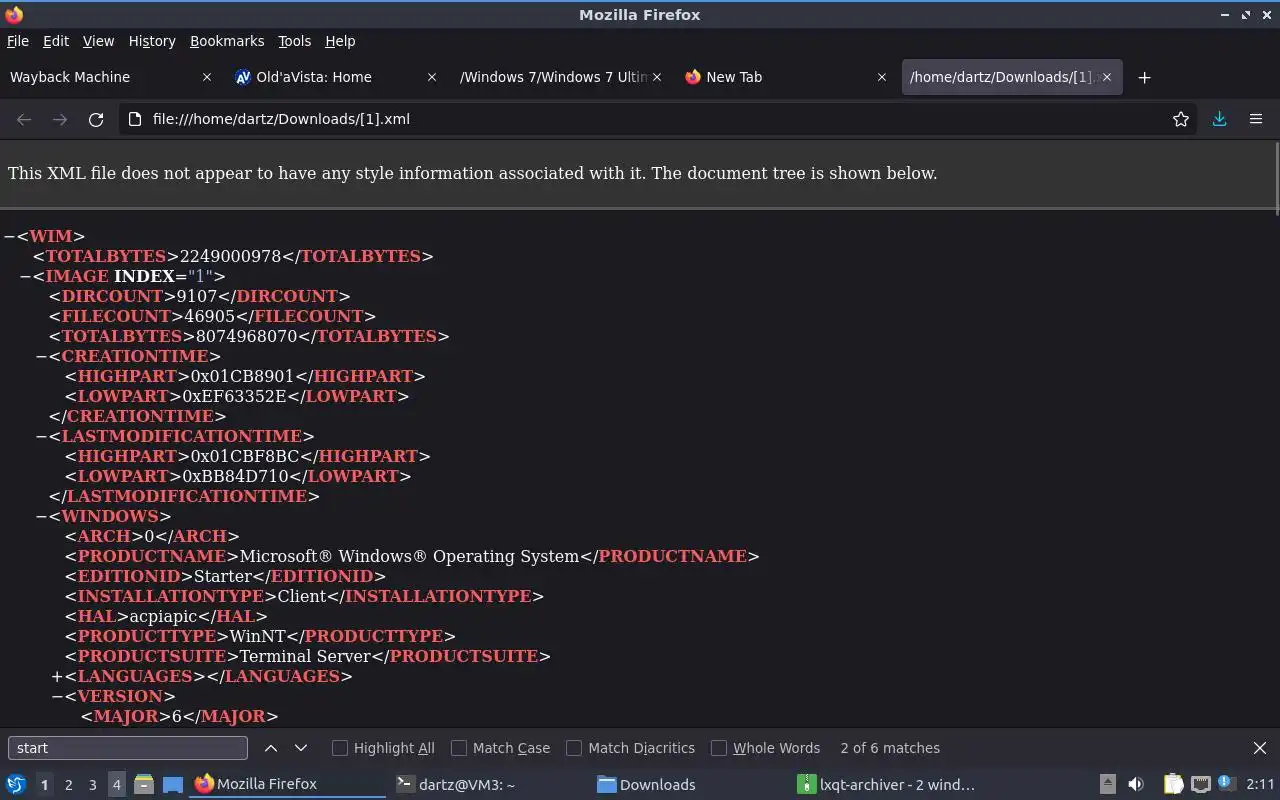Collapse the WIM root node

click(9, 236)
